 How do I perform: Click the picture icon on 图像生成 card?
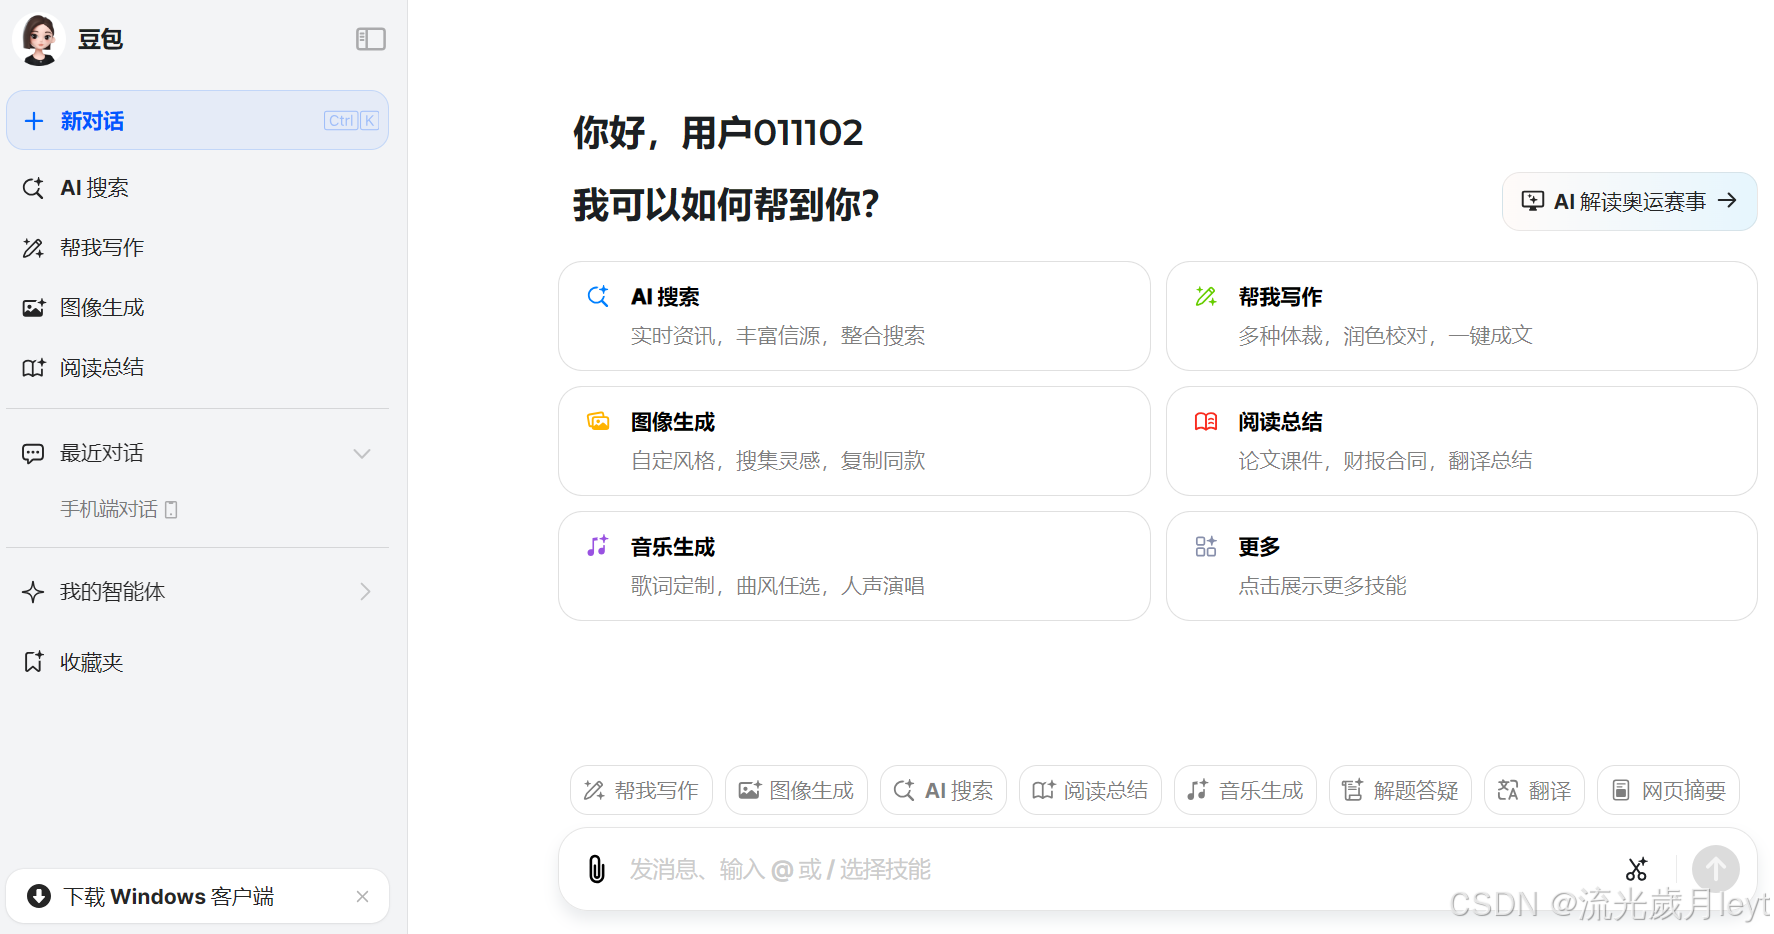598,421
